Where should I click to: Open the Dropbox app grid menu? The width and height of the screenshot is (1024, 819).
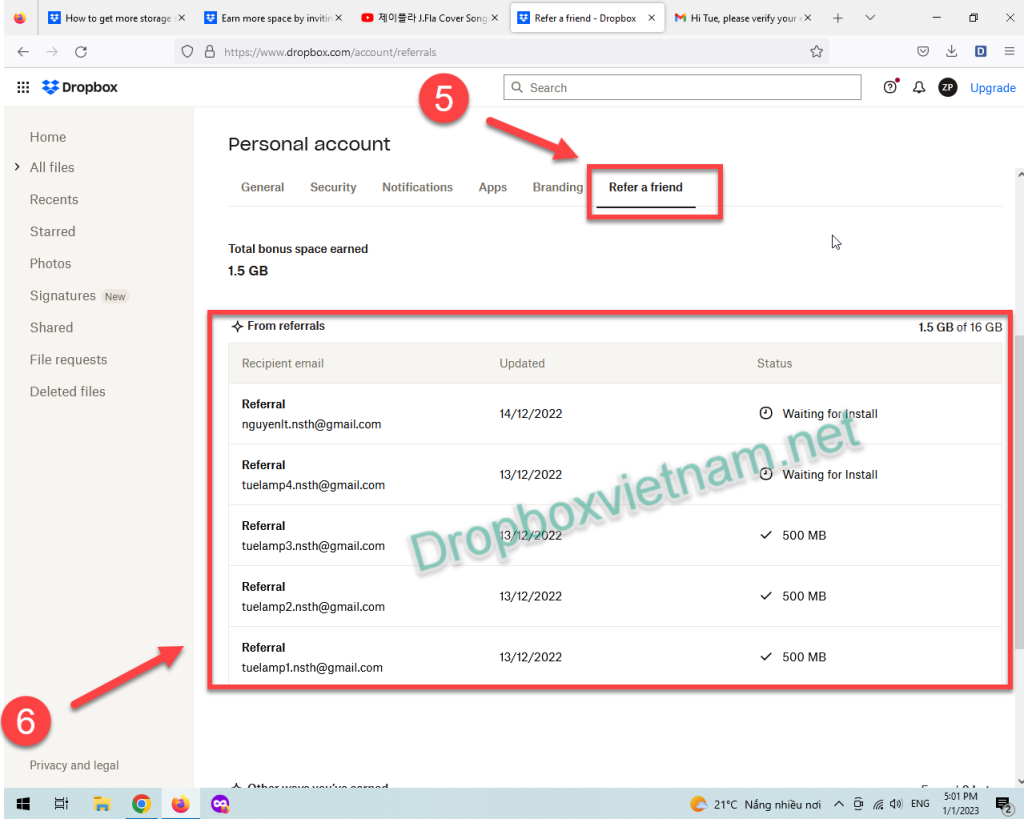click(x=23, y=87)
